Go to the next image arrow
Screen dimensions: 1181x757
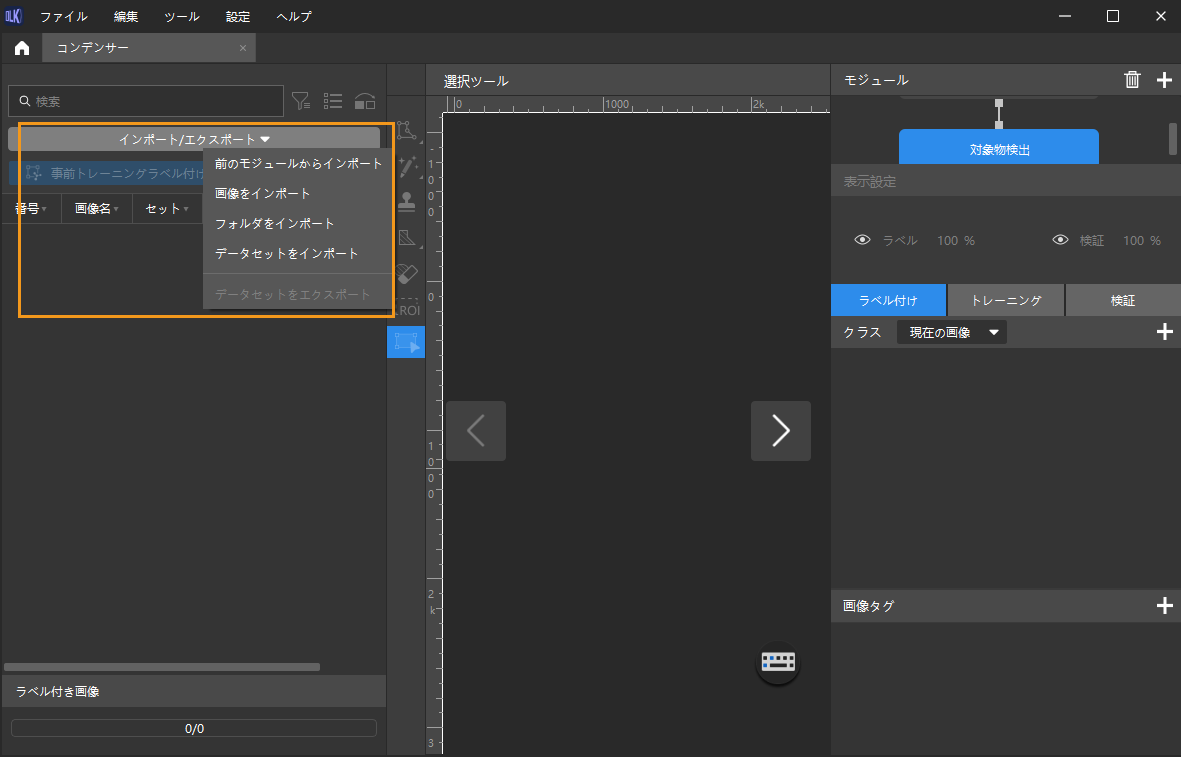click(780, 431)
